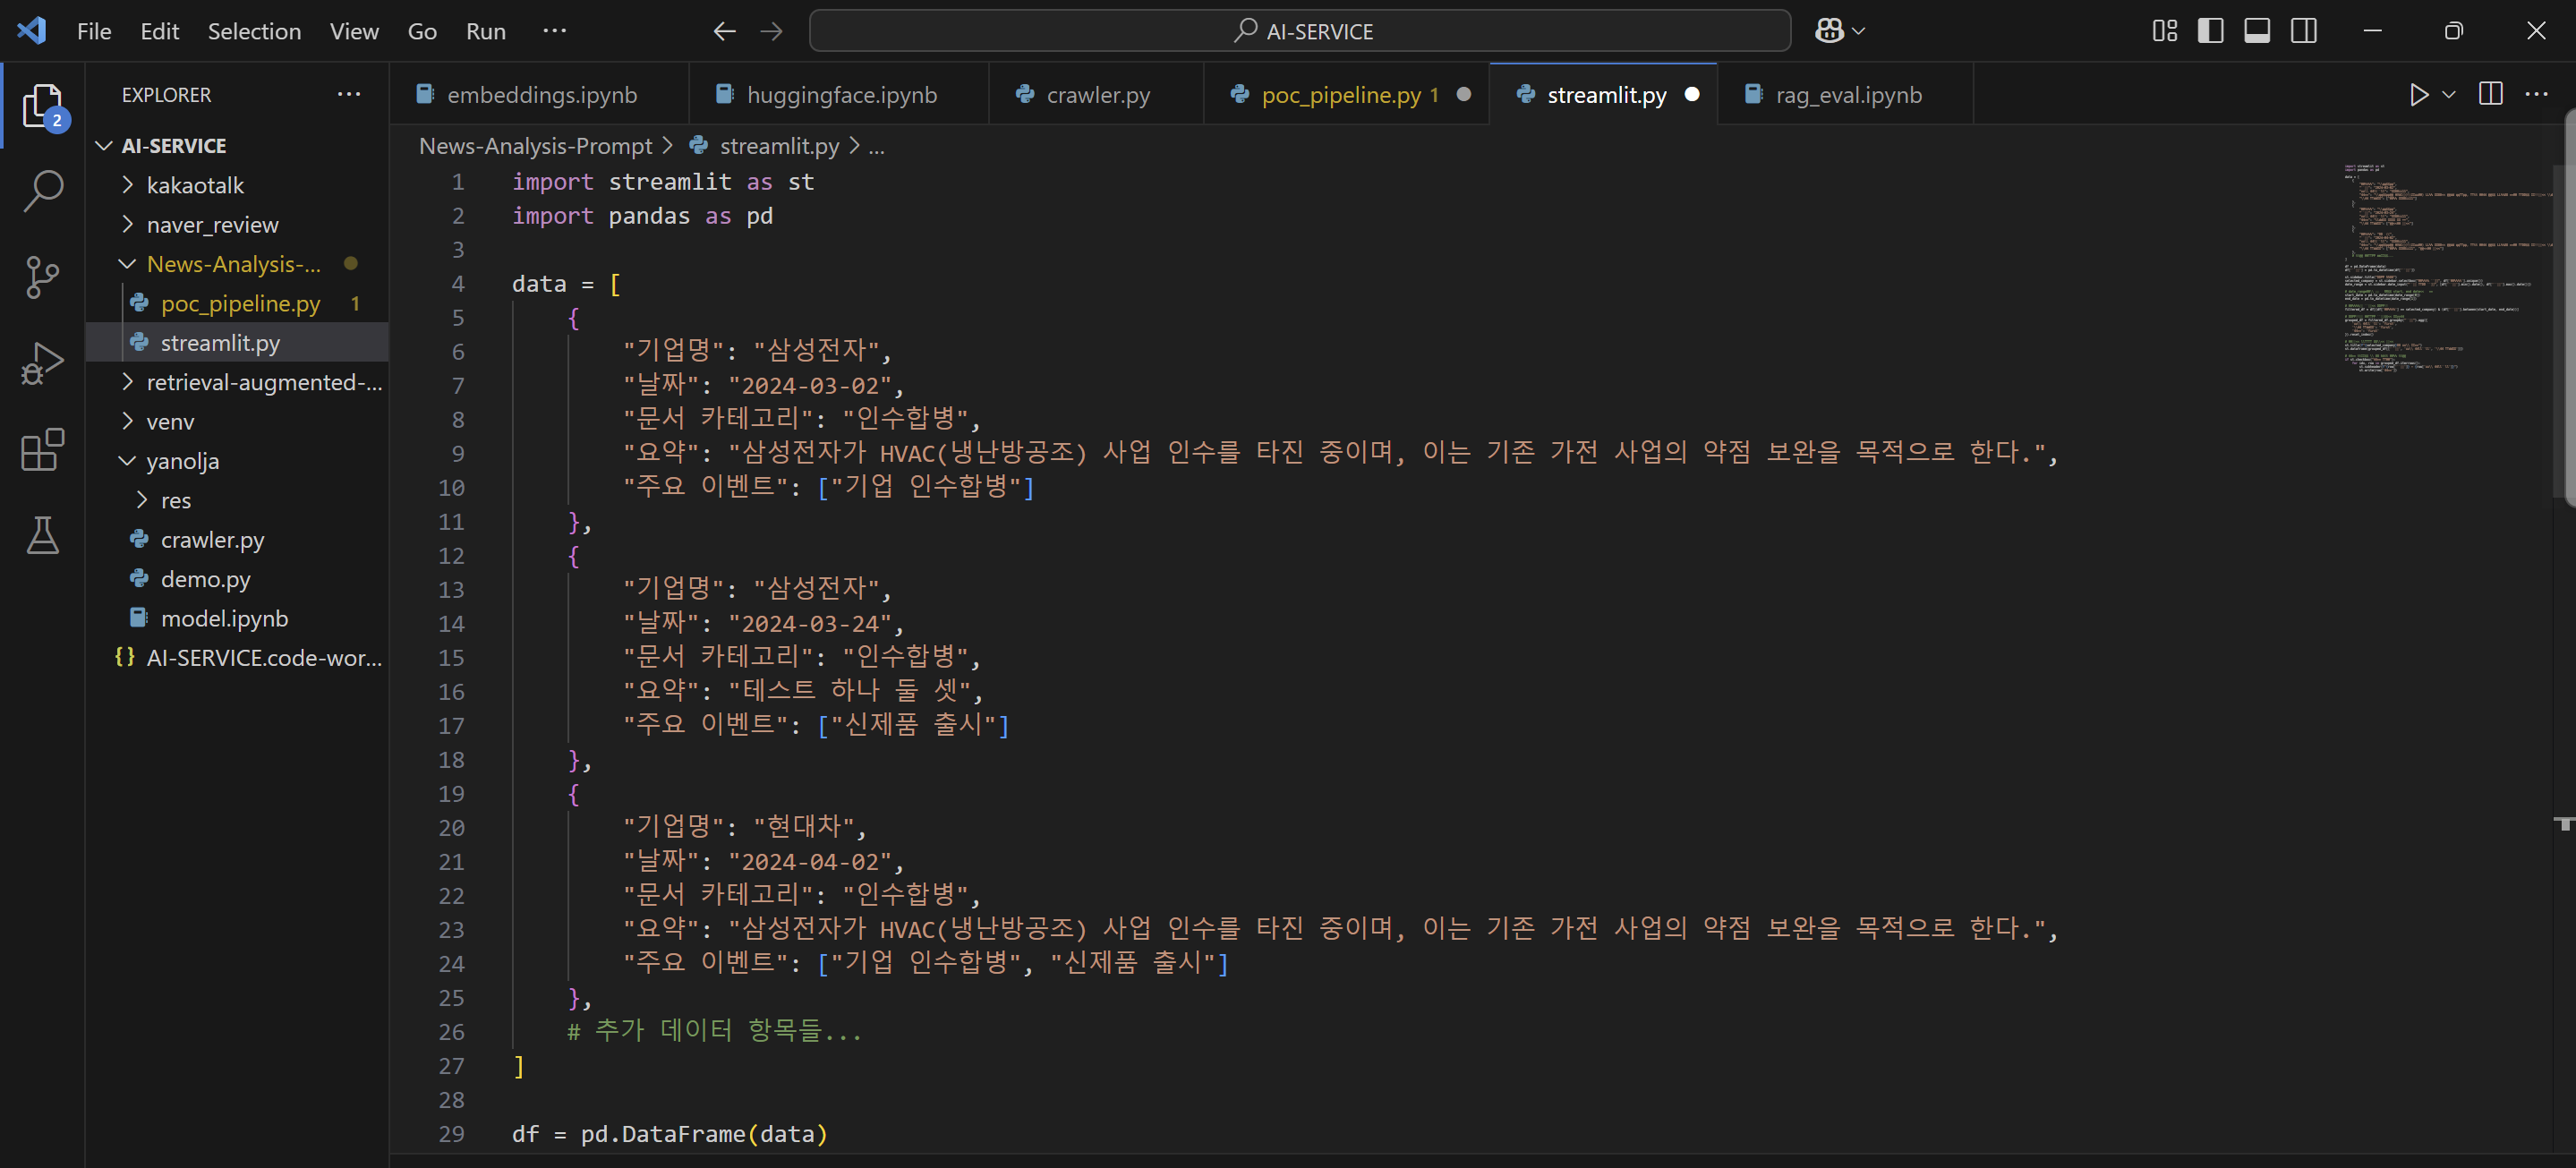Viewport: 2576px width, 1168px height.
Task: Open the Extensions view
Action: pos(43,450)
